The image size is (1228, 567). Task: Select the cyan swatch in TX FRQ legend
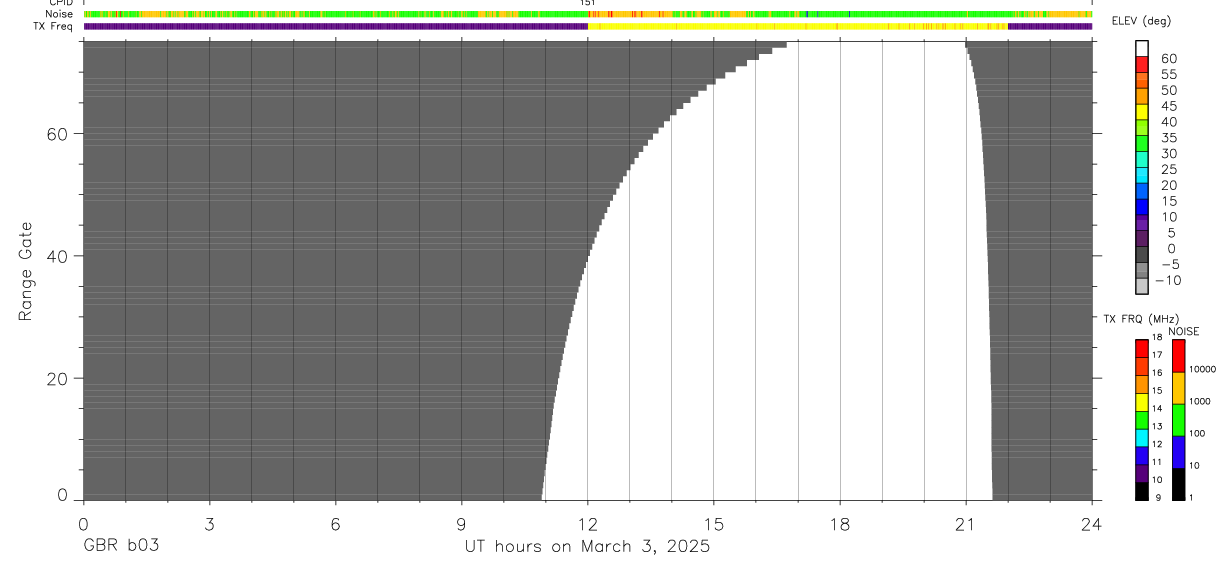pos(1141,438)
